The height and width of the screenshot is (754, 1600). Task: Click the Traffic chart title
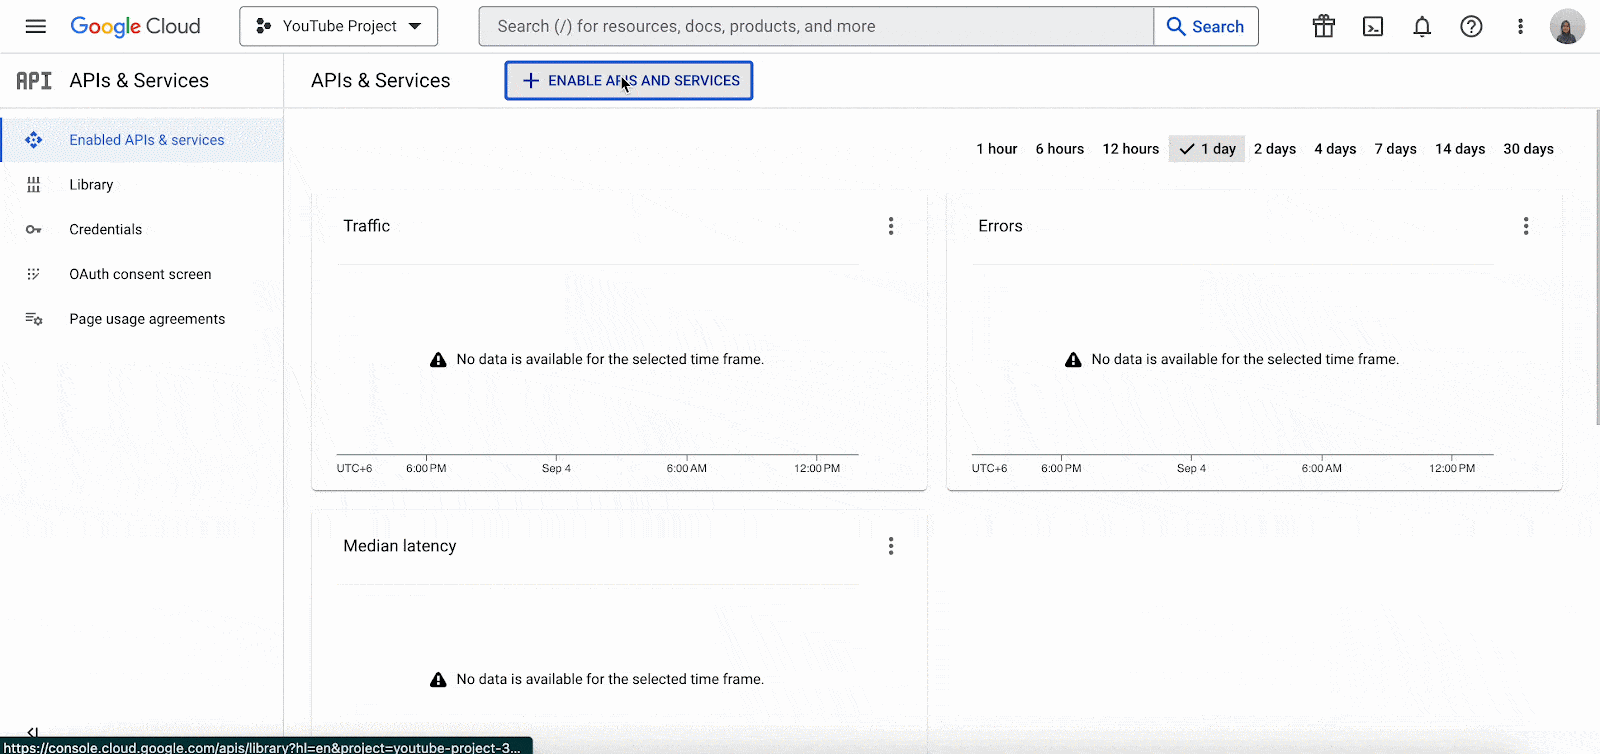[367, 226]
